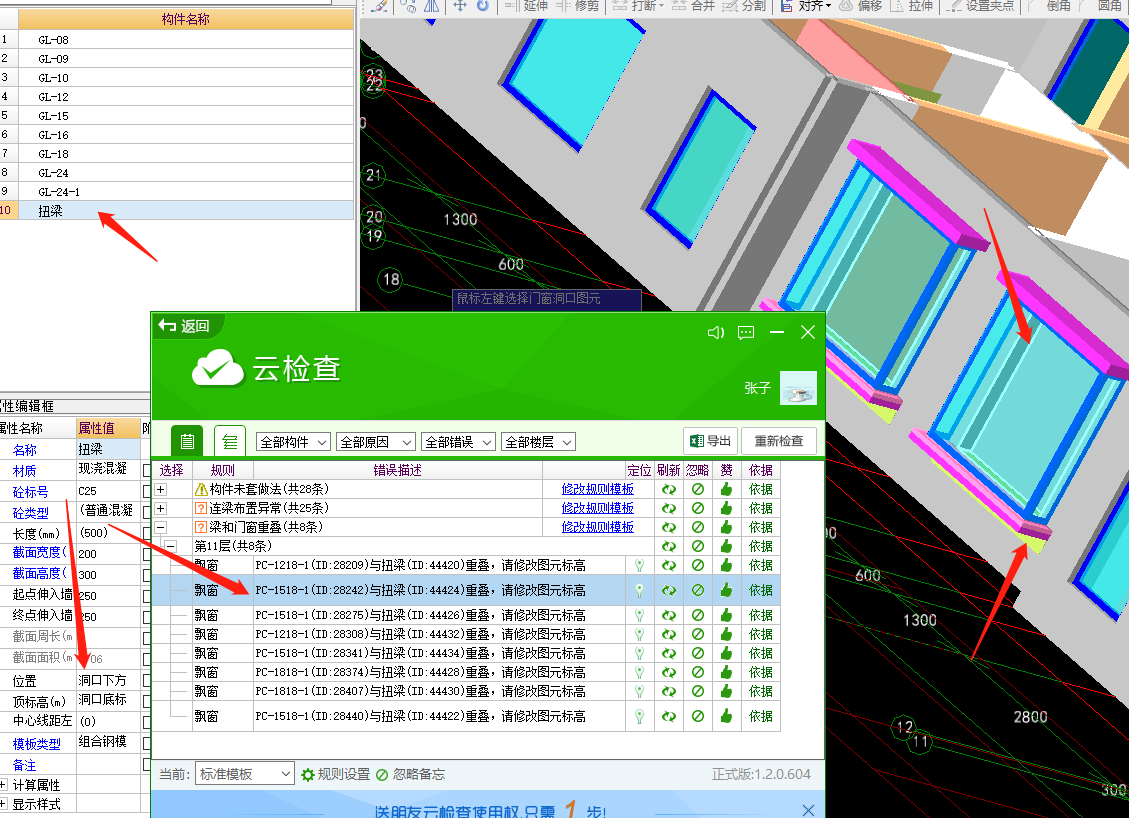Click the 延伸 (extend) toolbar tool
This screenshot has height=818, width=1129.
click(526, 6)
